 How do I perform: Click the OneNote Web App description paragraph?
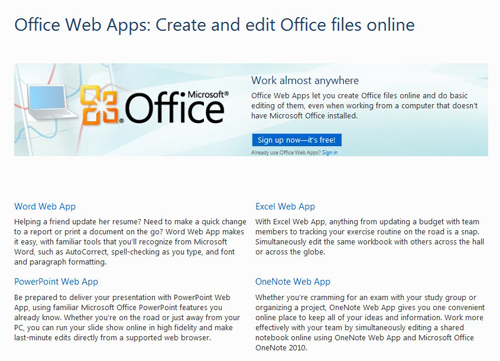370,322
